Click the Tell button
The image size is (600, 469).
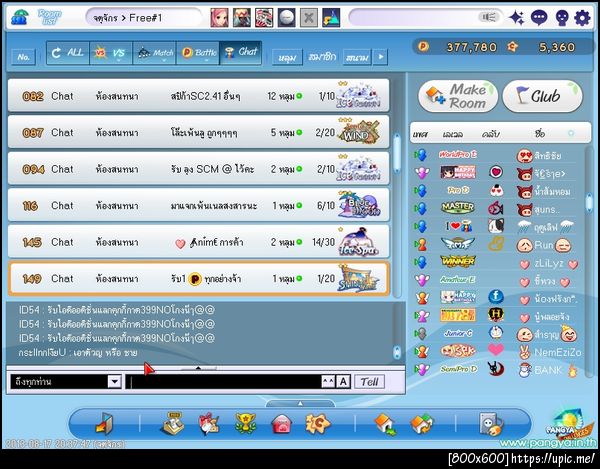click(x=369, y=381)
